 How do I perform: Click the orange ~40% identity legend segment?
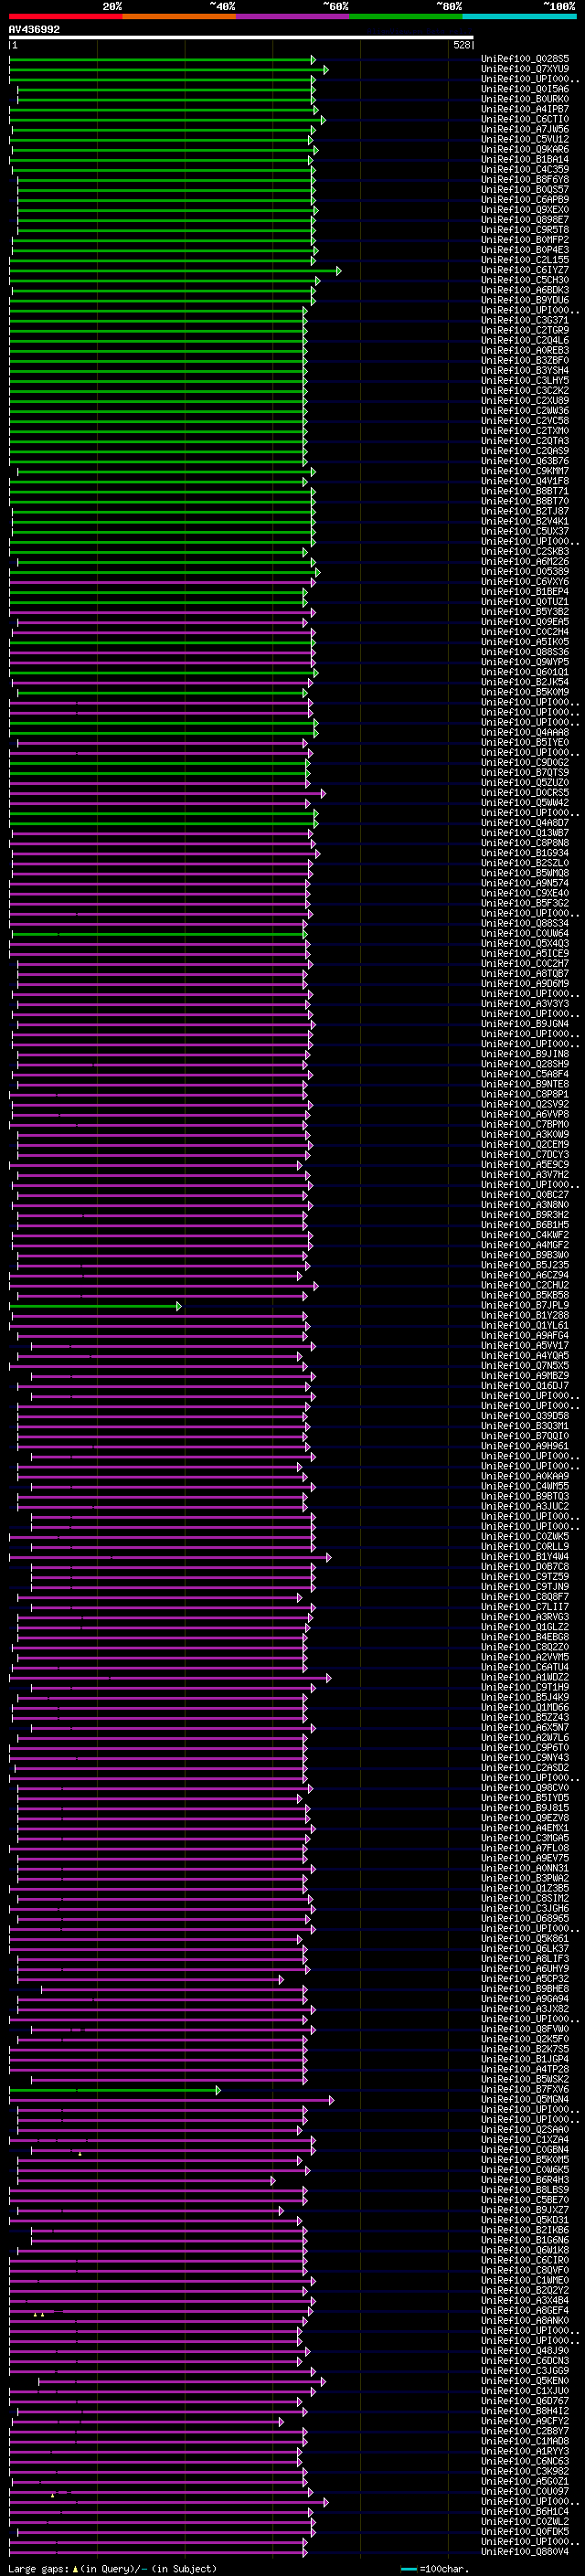click(179, 16)
